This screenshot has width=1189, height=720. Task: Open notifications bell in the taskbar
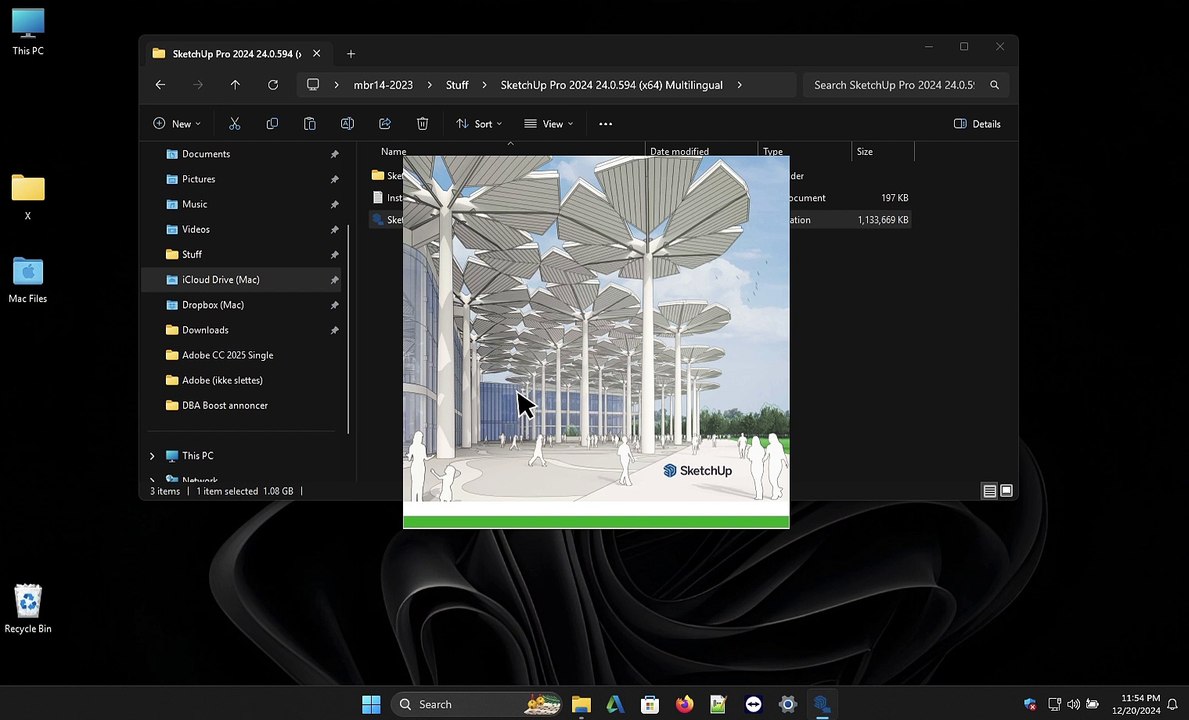(1172, 704)
